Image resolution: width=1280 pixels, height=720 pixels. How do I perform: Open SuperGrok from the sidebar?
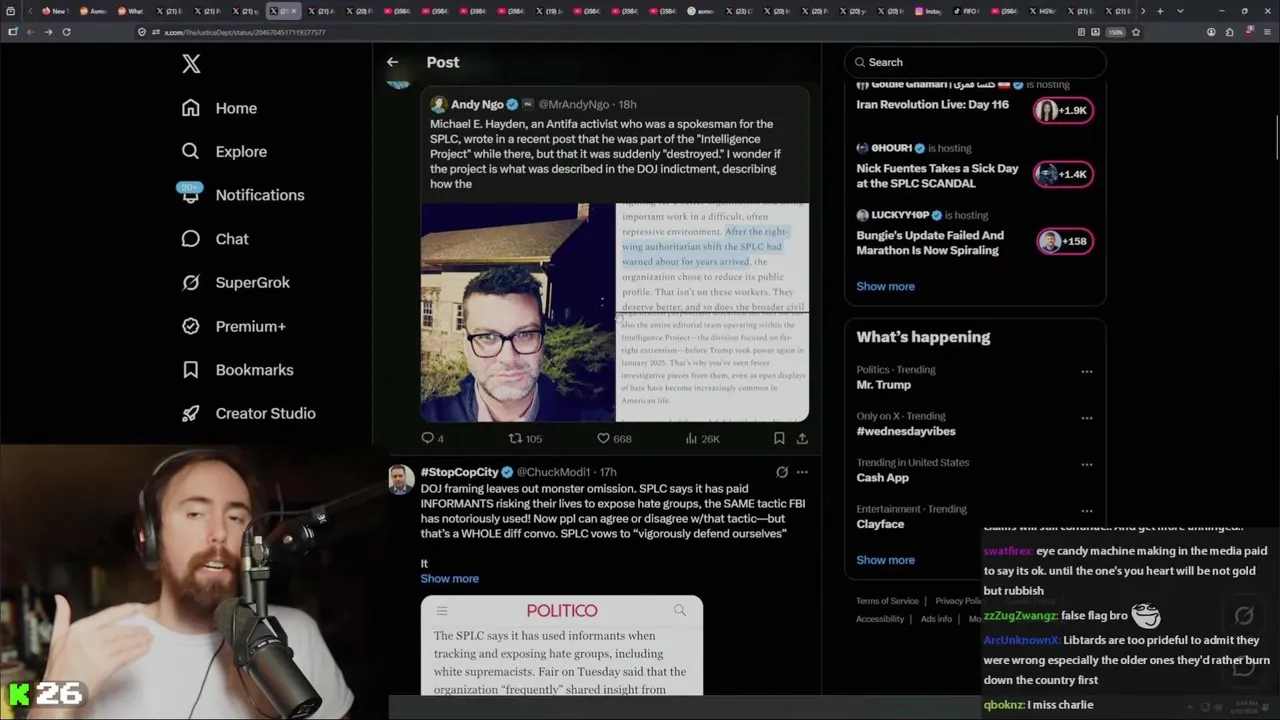235,282
